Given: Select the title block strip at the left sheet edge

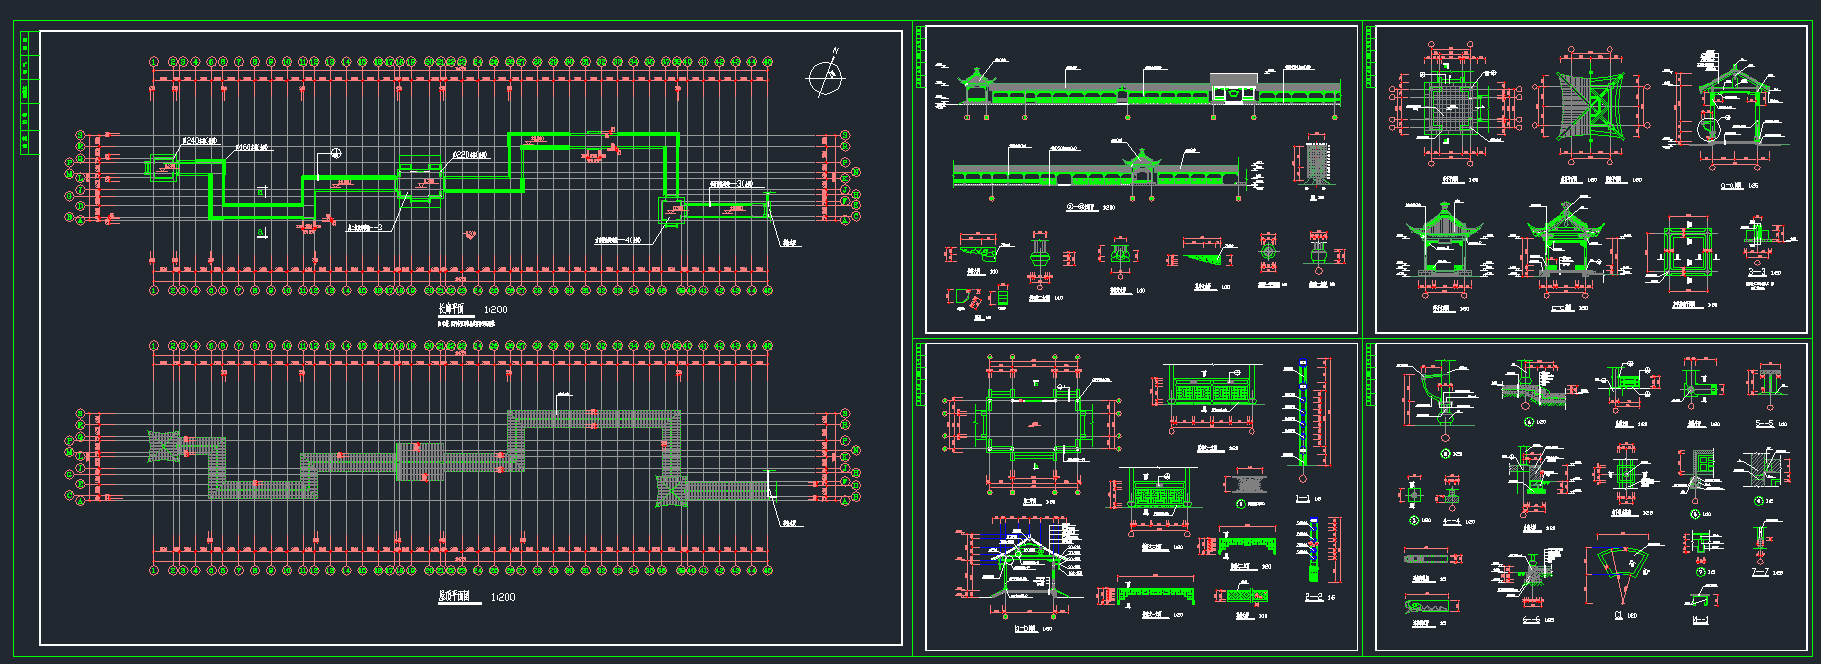Looking at the screenshot, I should point(27,93).
